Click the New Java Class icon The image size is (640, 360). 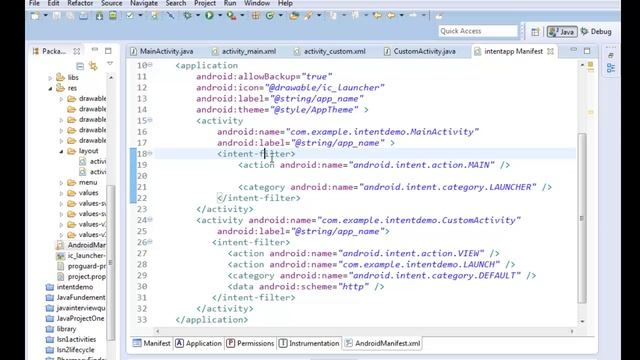pyautogui.click(x=270, y=16)
